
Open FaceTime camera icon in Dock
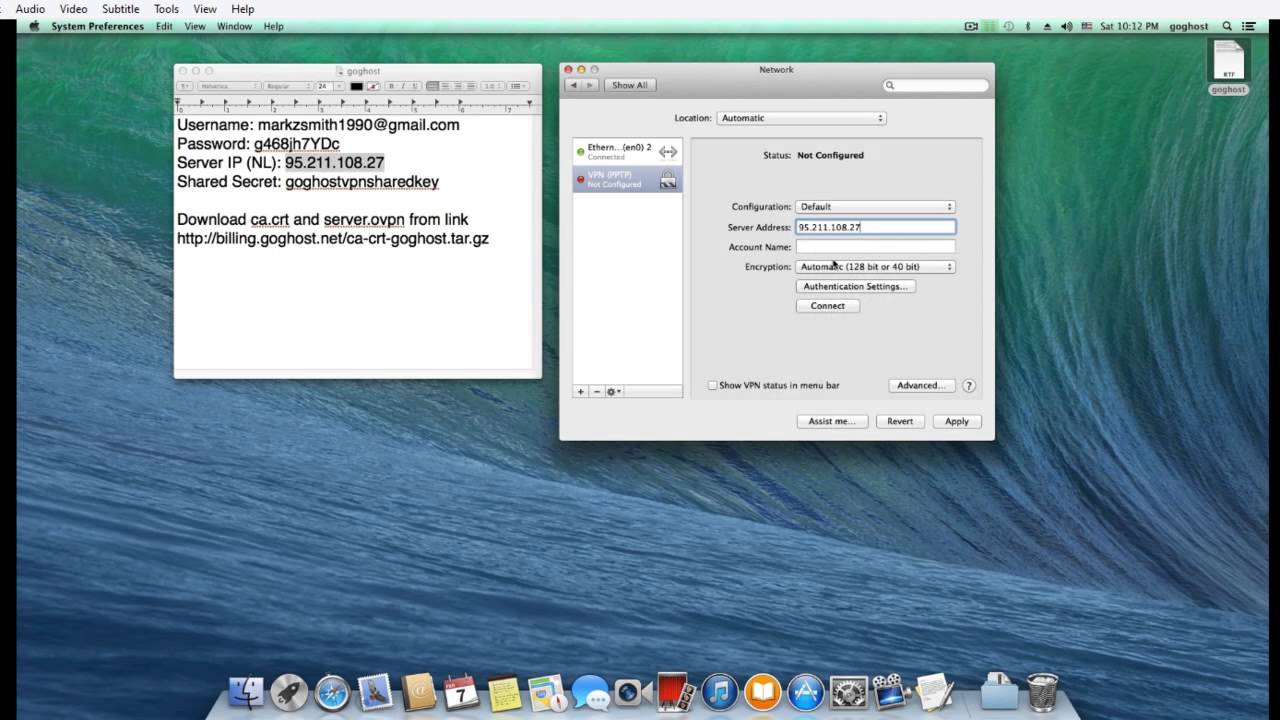tap(631, 693)
